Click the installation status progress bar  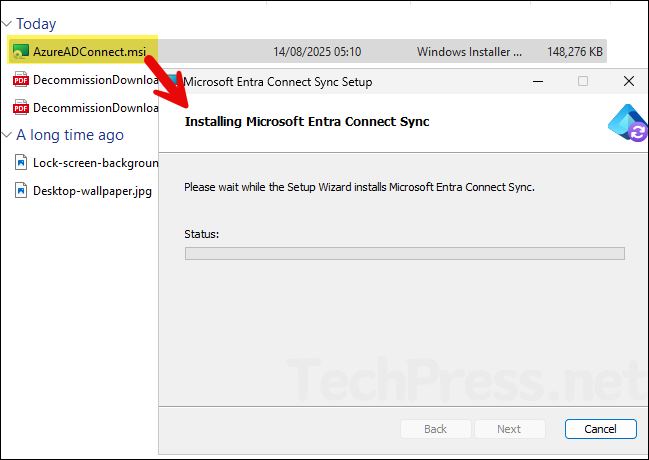click(405, 253)
